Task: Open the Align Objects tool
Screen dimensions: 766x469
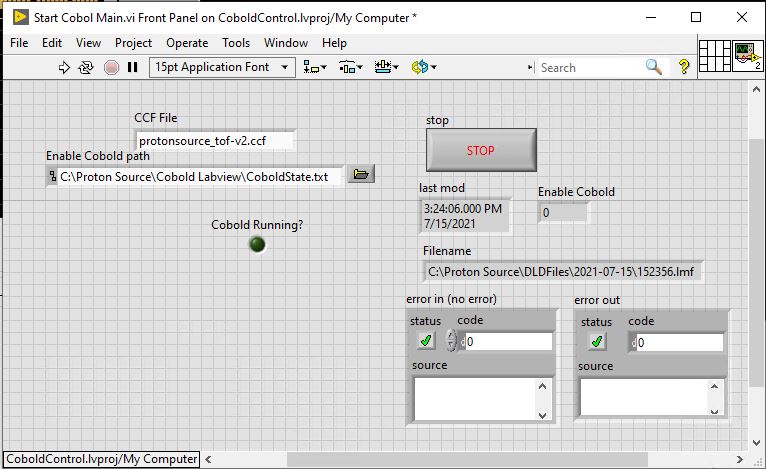Action: pyautogui.click(x=315, y=67)
